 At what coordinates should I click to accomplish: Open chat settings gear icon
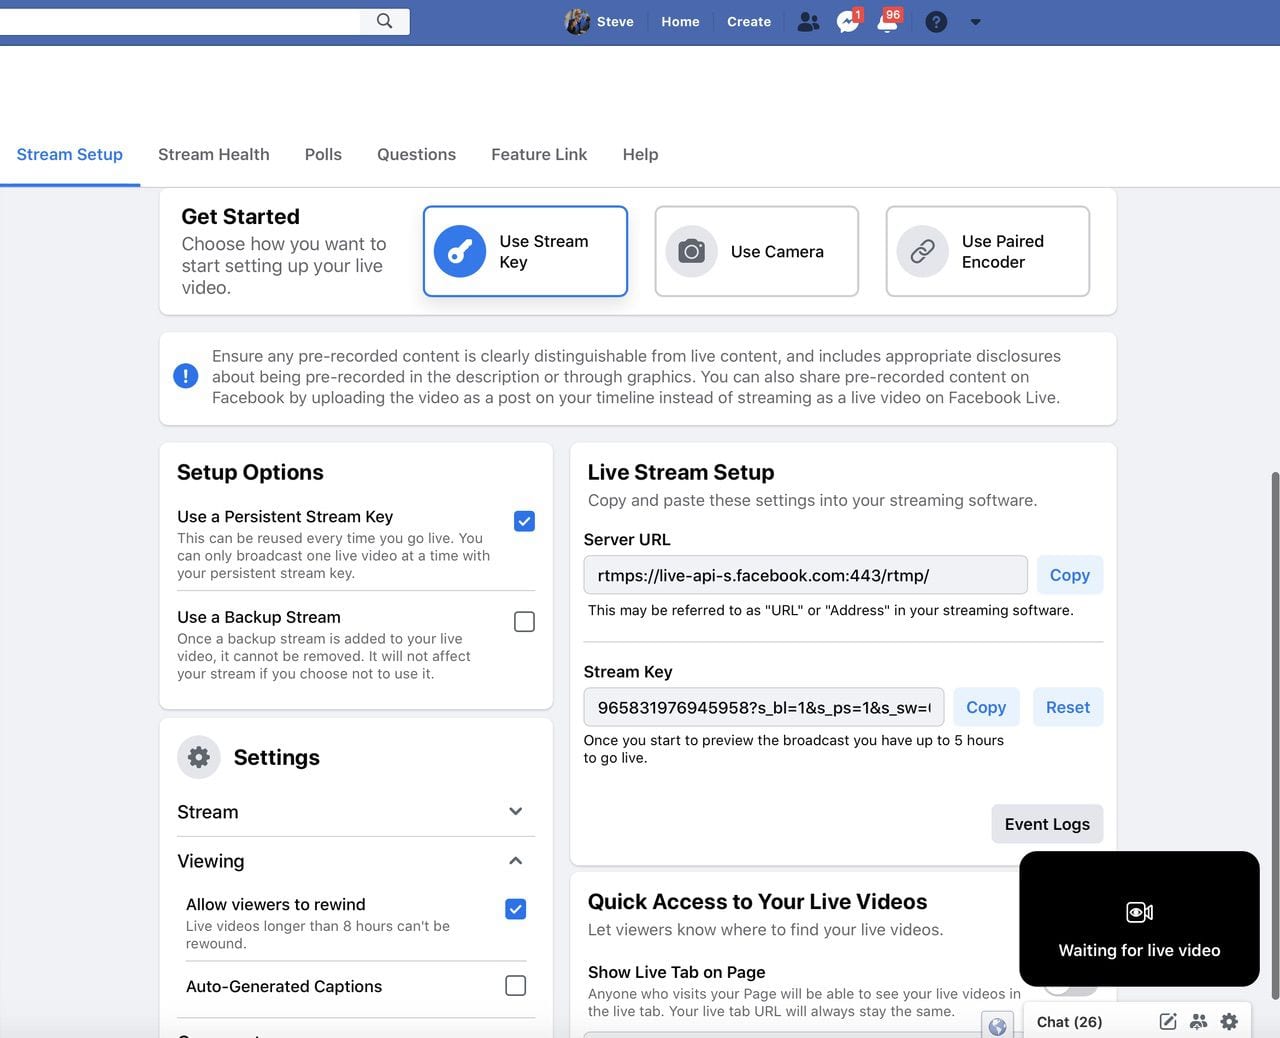point(1229,1021)
